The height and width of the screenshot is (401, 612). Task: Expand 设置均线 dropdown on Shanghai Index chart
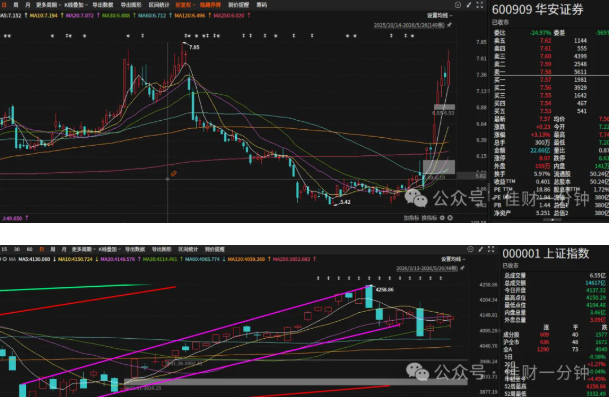pos(452,259)
